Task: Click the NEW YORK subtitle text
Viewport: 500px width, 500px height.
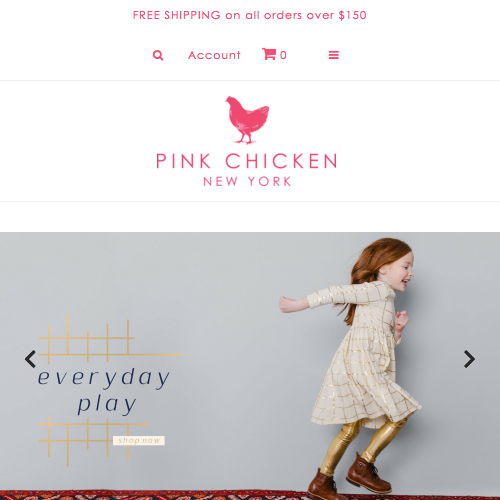Action: coord(247,181)
